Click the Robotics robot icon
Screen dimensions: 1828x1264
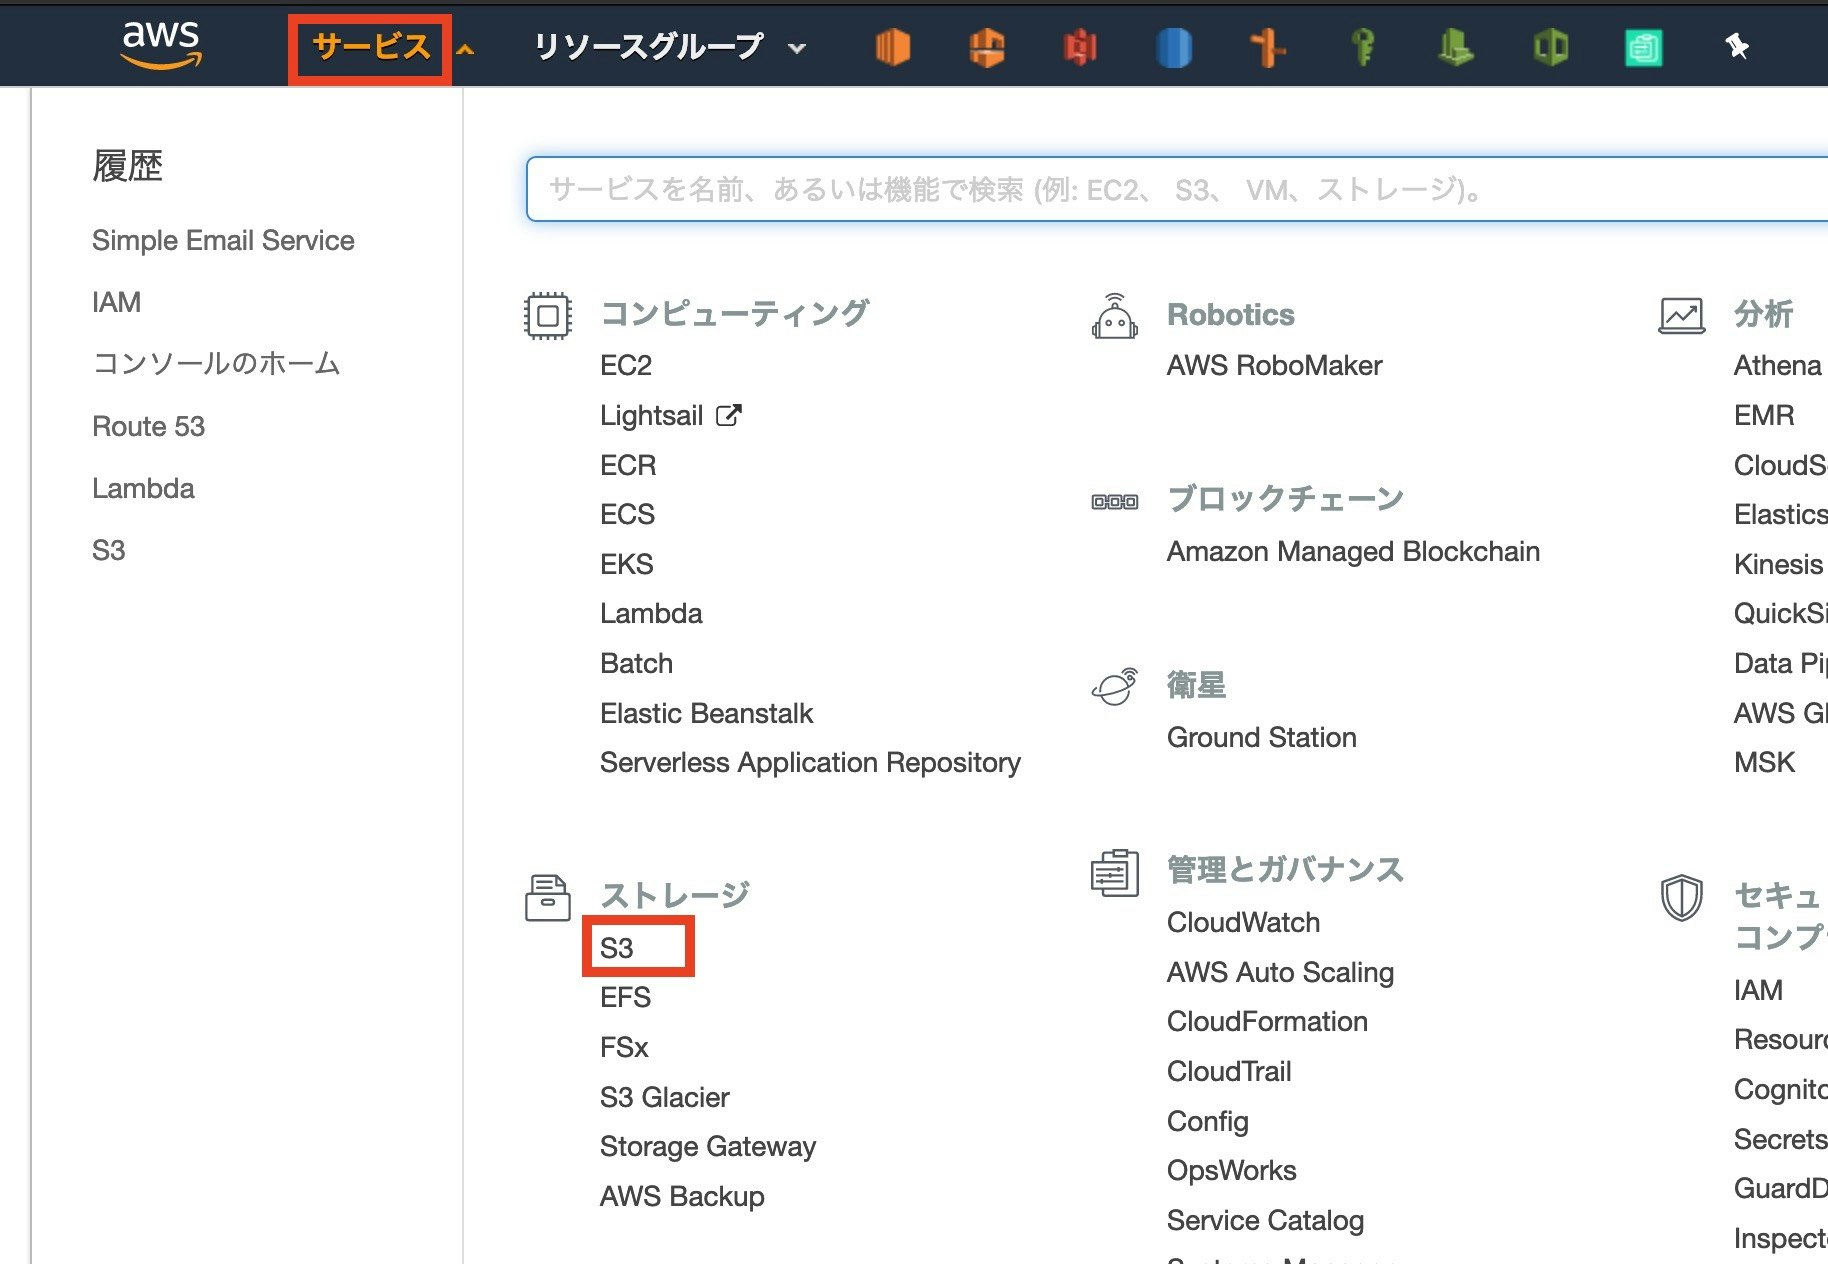pos(1114,316)
